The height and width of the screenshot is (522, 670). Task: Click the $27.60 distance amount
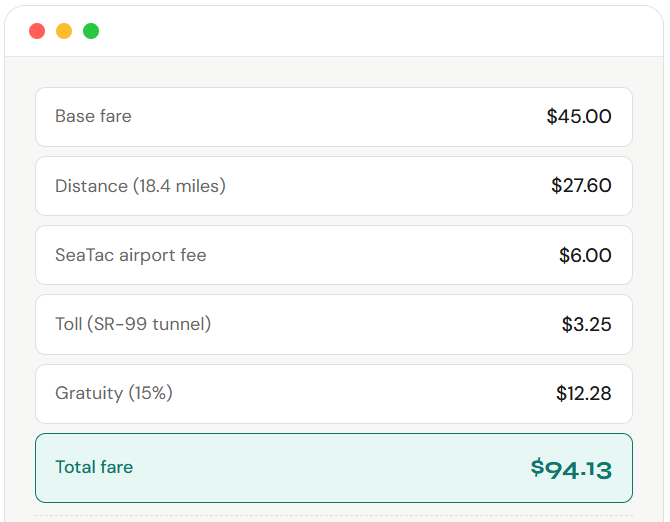(581, 186)
